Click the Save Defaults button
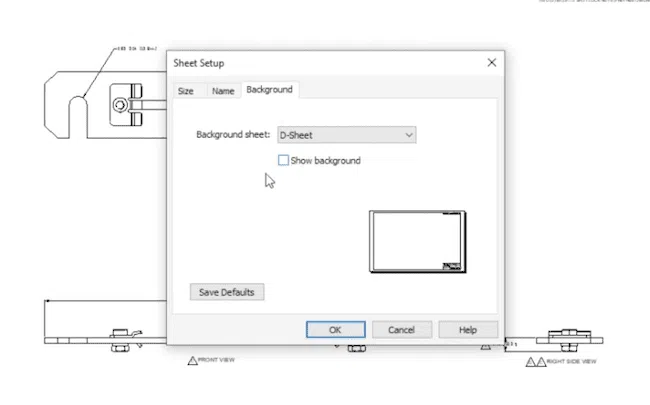 pyautogui.click(x=227, y=292)
